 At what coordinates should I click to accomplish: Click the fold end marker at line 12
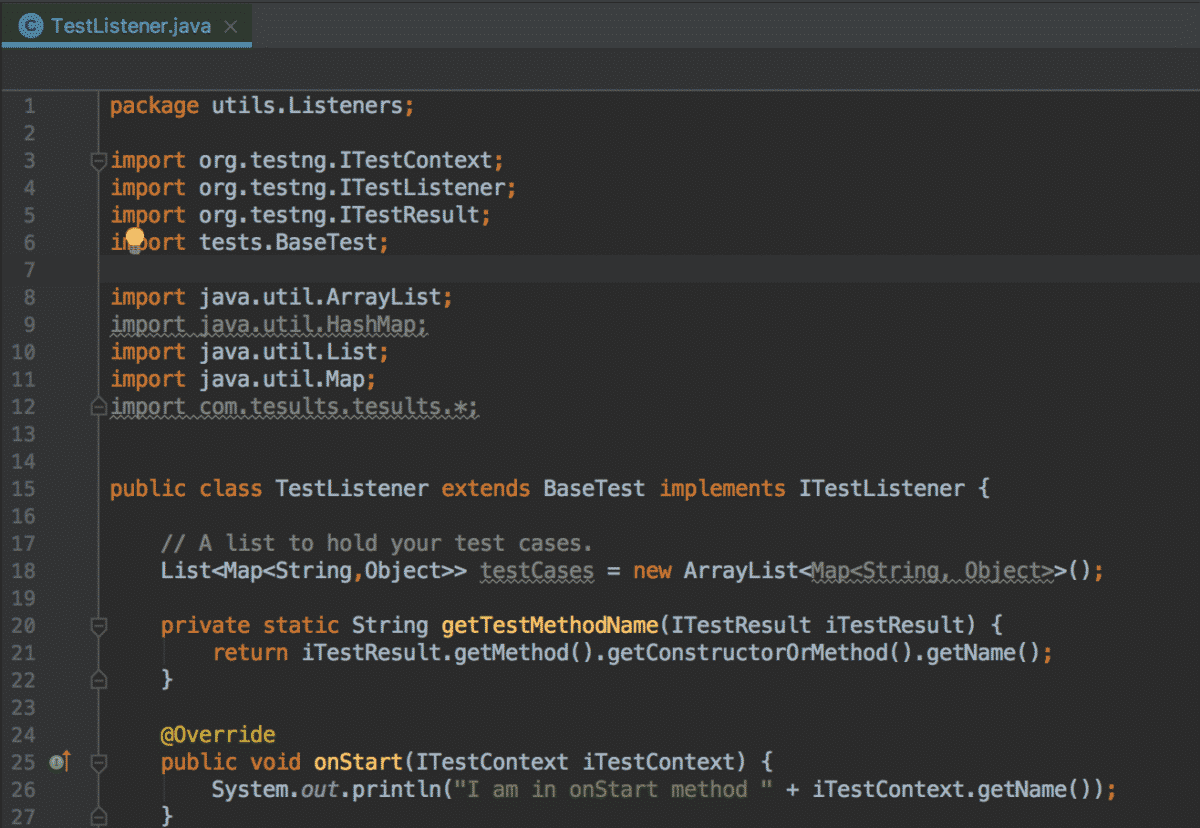pos(98,406)
